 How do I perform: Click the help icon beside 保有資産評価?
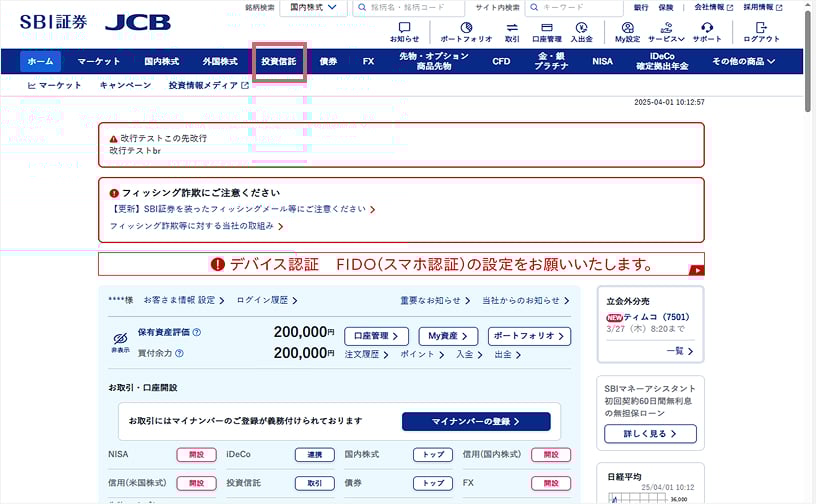pos(197,332)
